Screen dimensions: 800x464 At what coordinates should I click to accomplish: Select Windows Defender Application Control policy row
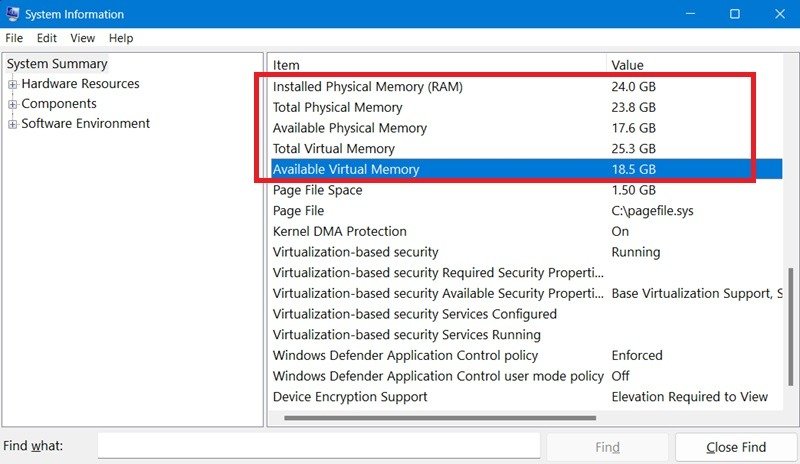(526, 355)
